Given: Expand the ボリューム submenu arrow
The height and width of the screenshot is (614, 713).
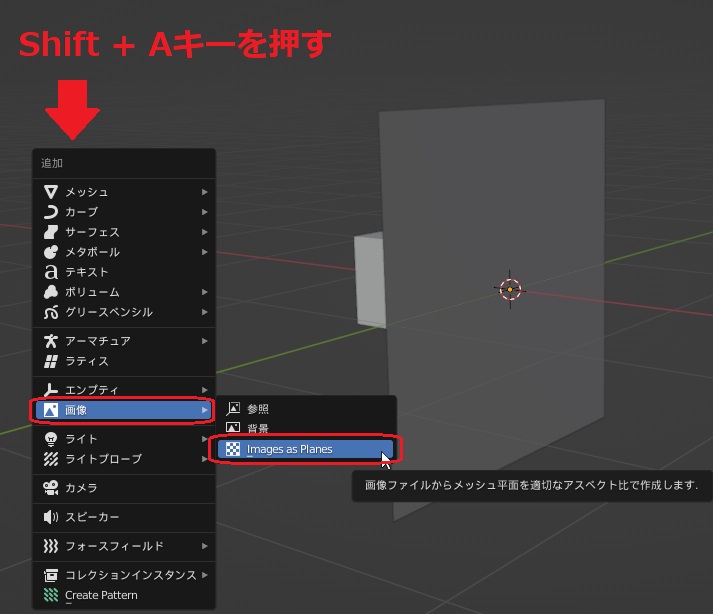Looking at the screenshot, I should pyautogui.click(x=205, y=292).
